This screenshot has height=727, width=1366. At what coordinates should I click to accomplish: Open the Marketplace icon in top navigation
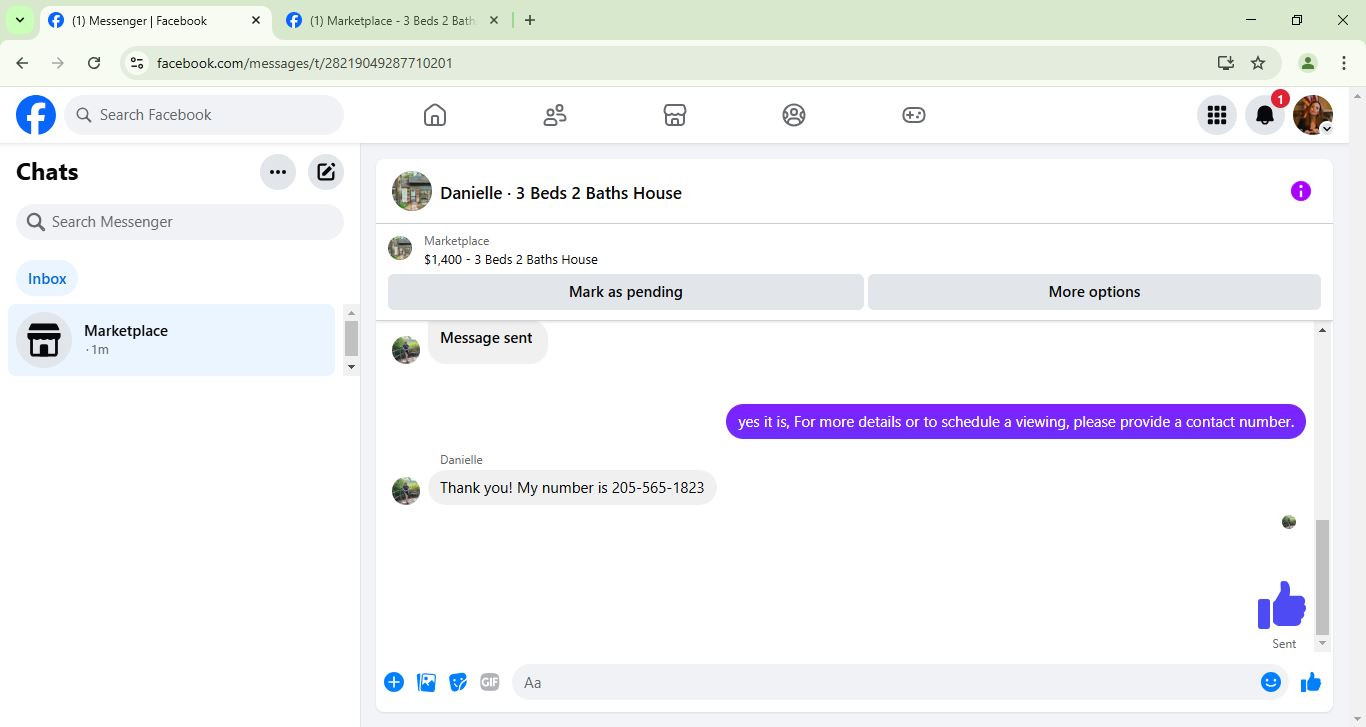click(x=675, y=115)
